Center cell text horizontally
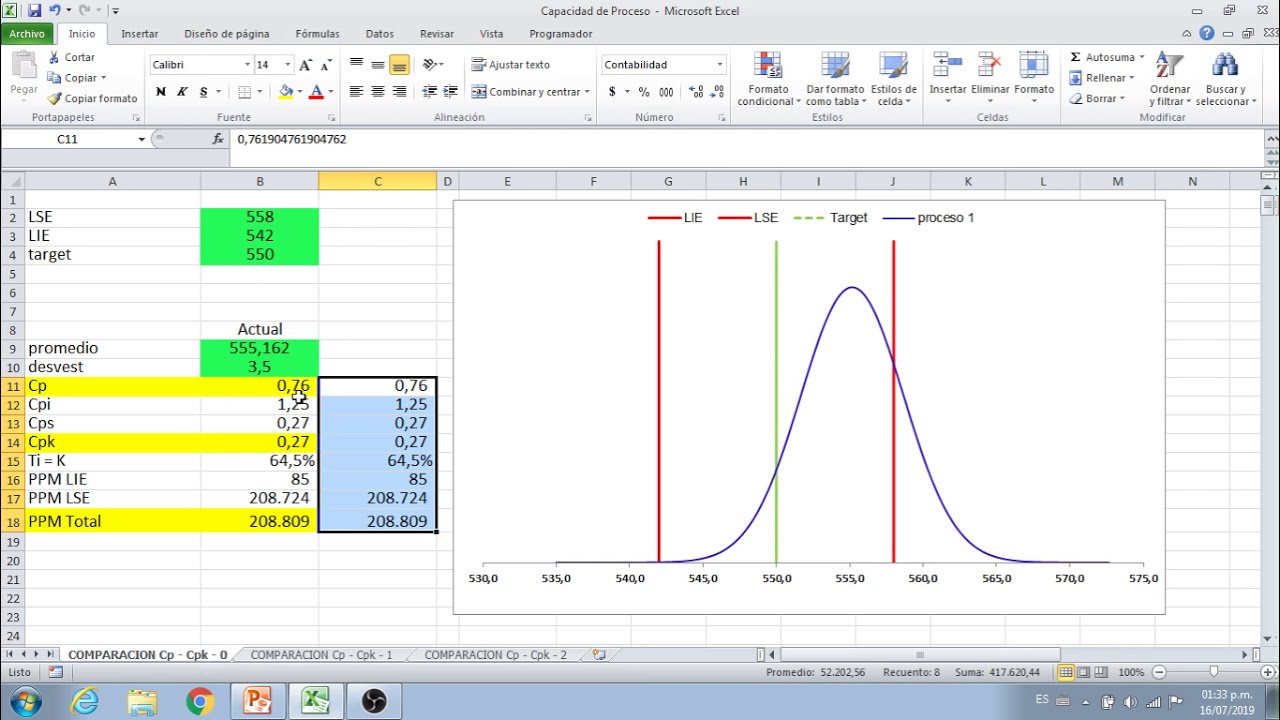 click(x=378, y=92)
